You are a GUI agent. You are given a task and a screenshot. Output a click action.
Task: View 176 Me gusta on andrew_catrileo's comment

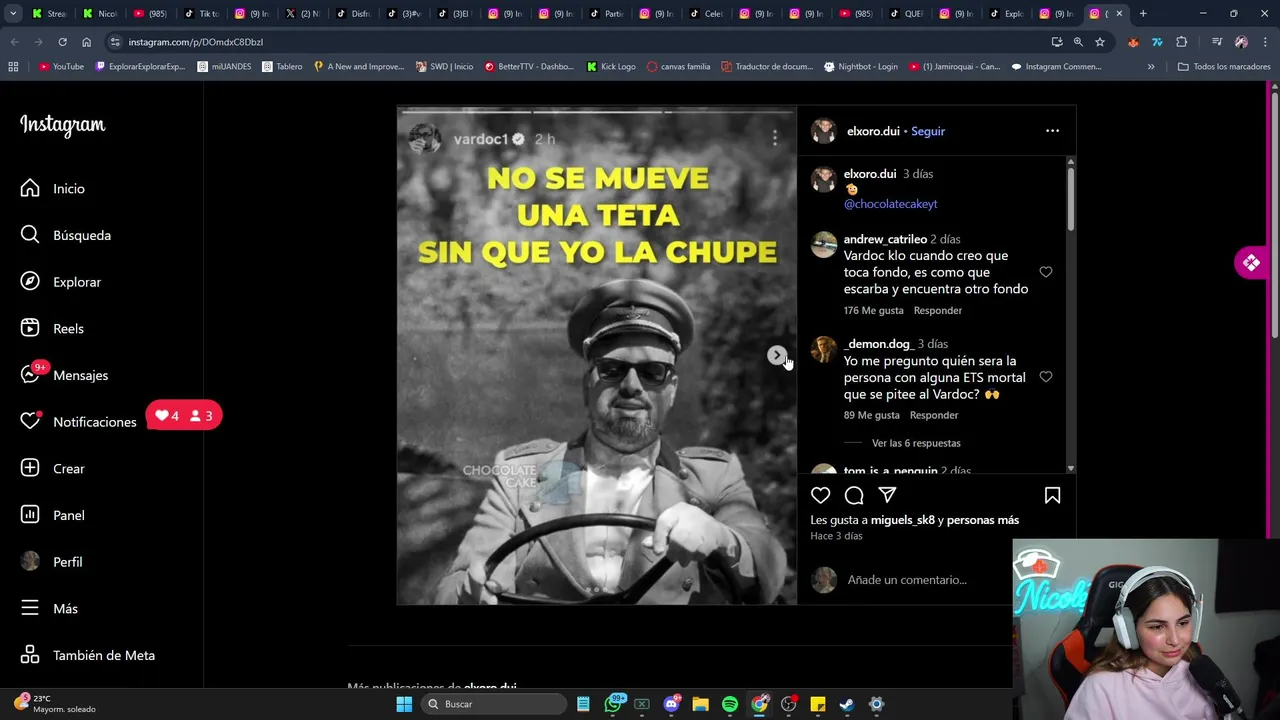tap(873, 310)
